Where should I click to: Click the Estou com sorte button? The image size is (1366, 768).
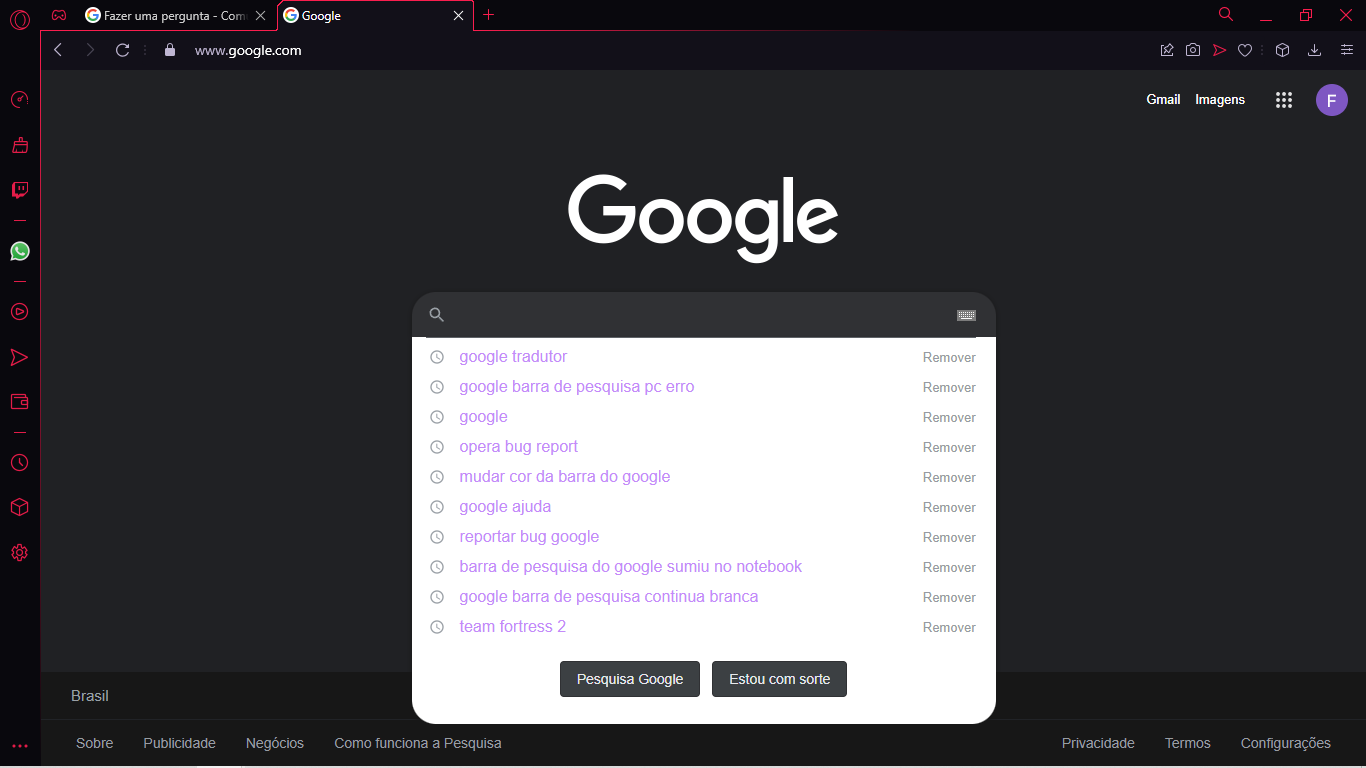click(779, 679)
